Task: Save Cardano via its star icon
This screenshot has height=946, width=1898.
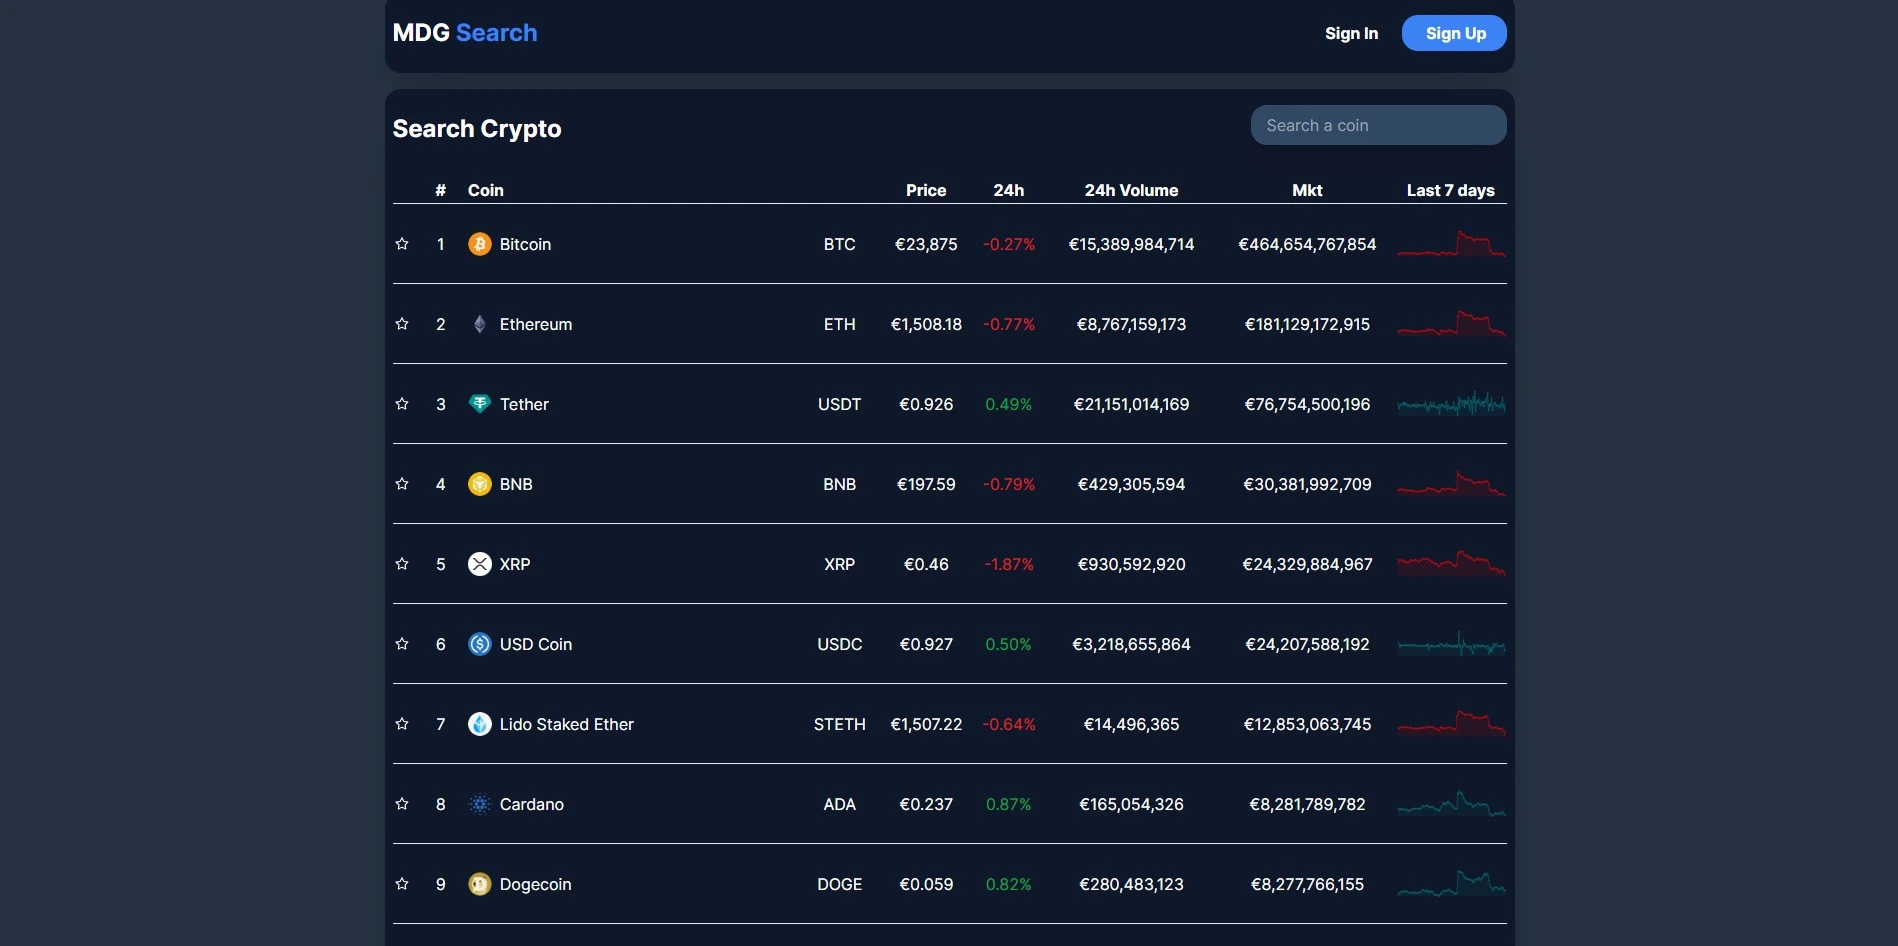Action: point(402,804)
